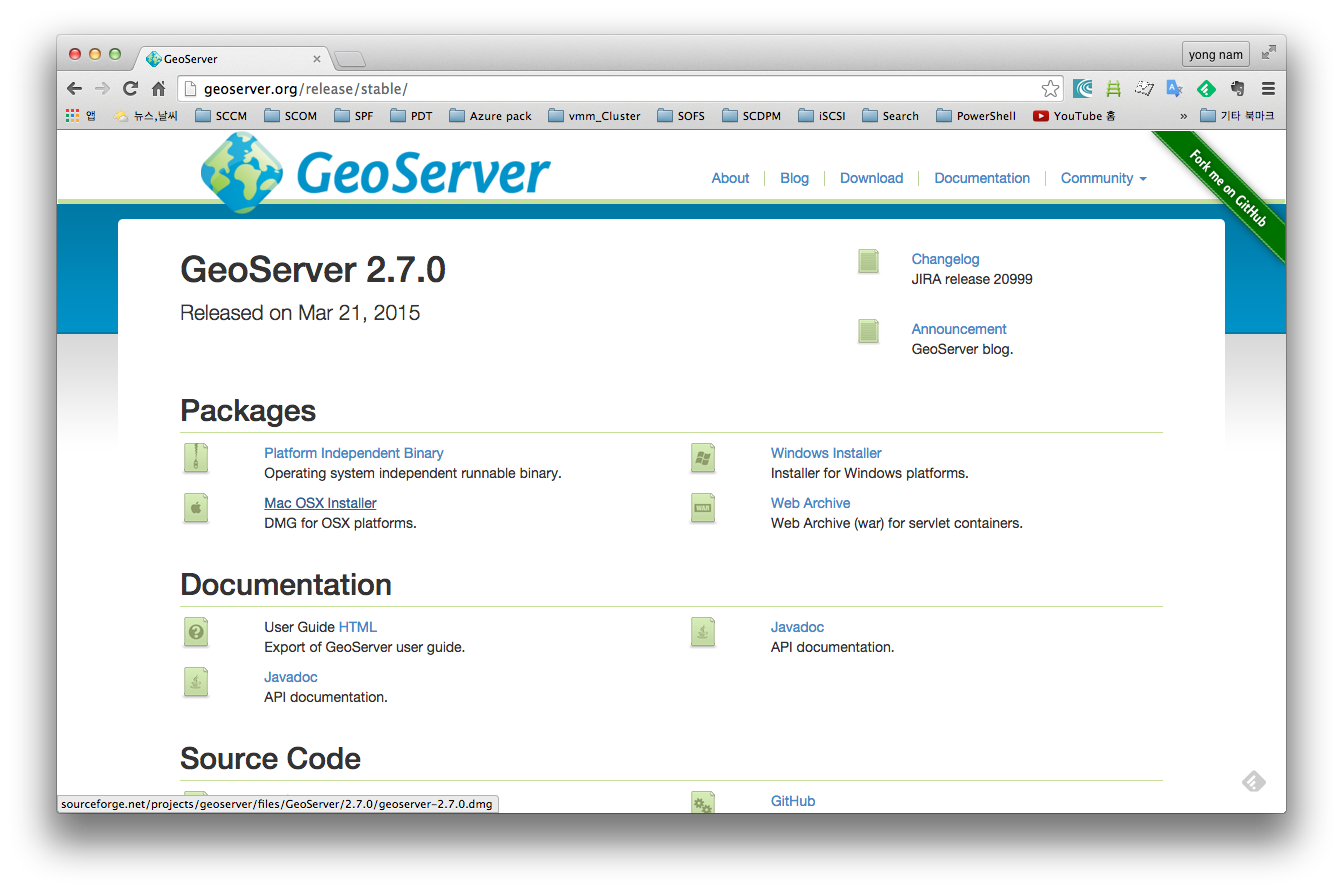Viewport: 1343px width, 892px height.
Task: Click the Changelog document icon
Action: (868, 261)
